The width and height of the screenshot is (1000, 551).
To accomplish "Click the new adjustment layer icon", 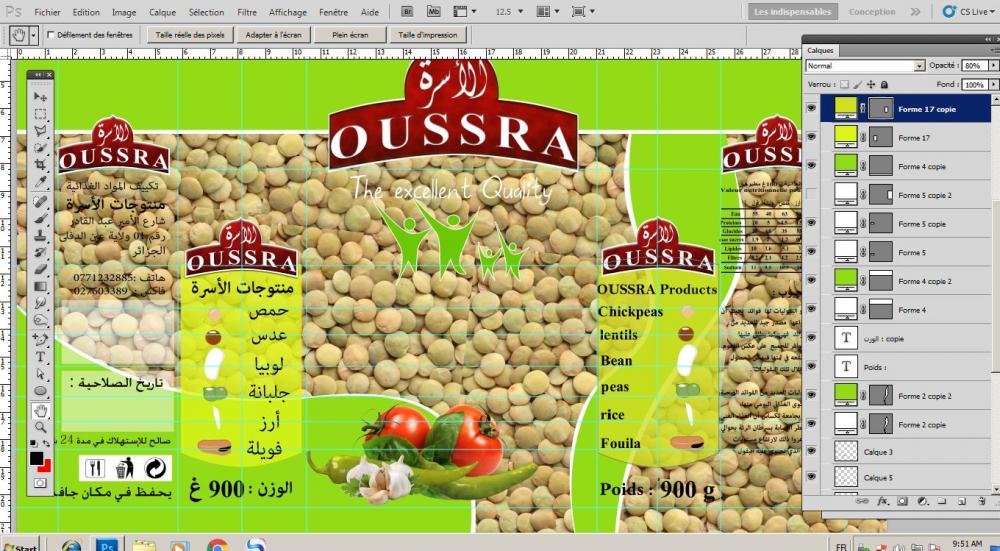I will (922, 502).
